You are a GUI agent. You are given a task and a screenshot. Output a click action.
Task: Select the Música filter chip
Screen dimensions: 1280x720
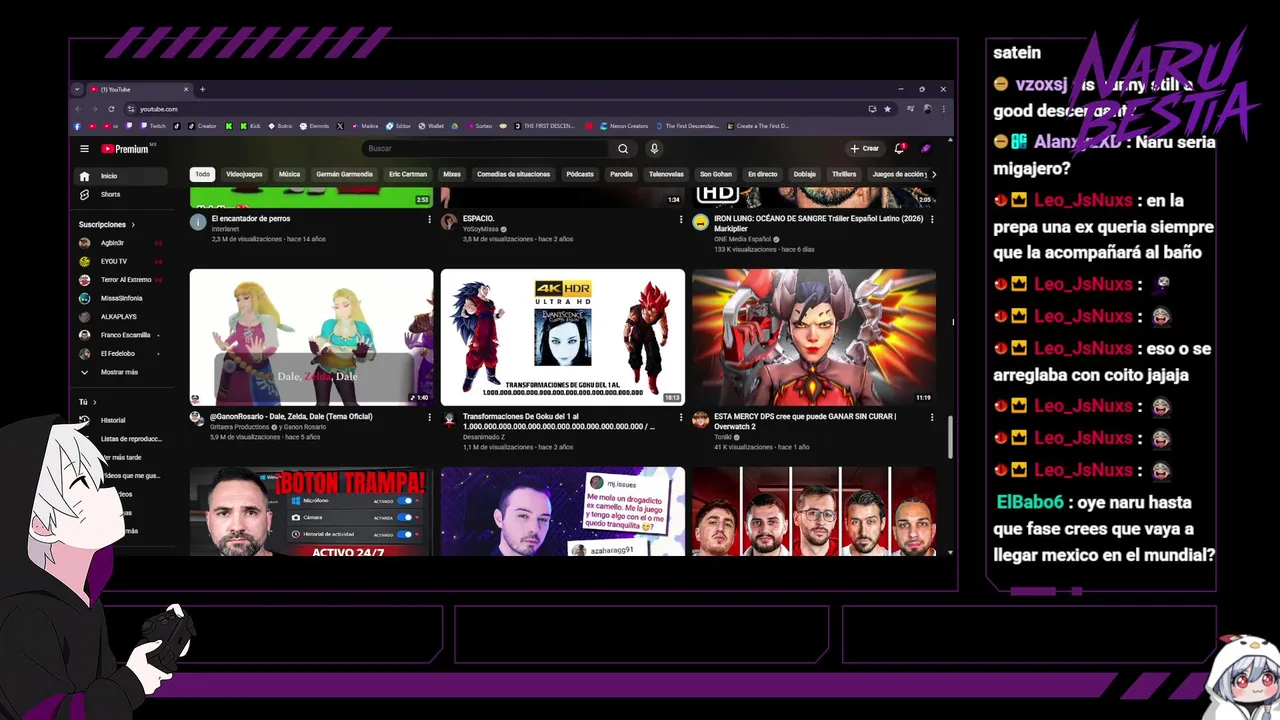click(x=289, y=174)
